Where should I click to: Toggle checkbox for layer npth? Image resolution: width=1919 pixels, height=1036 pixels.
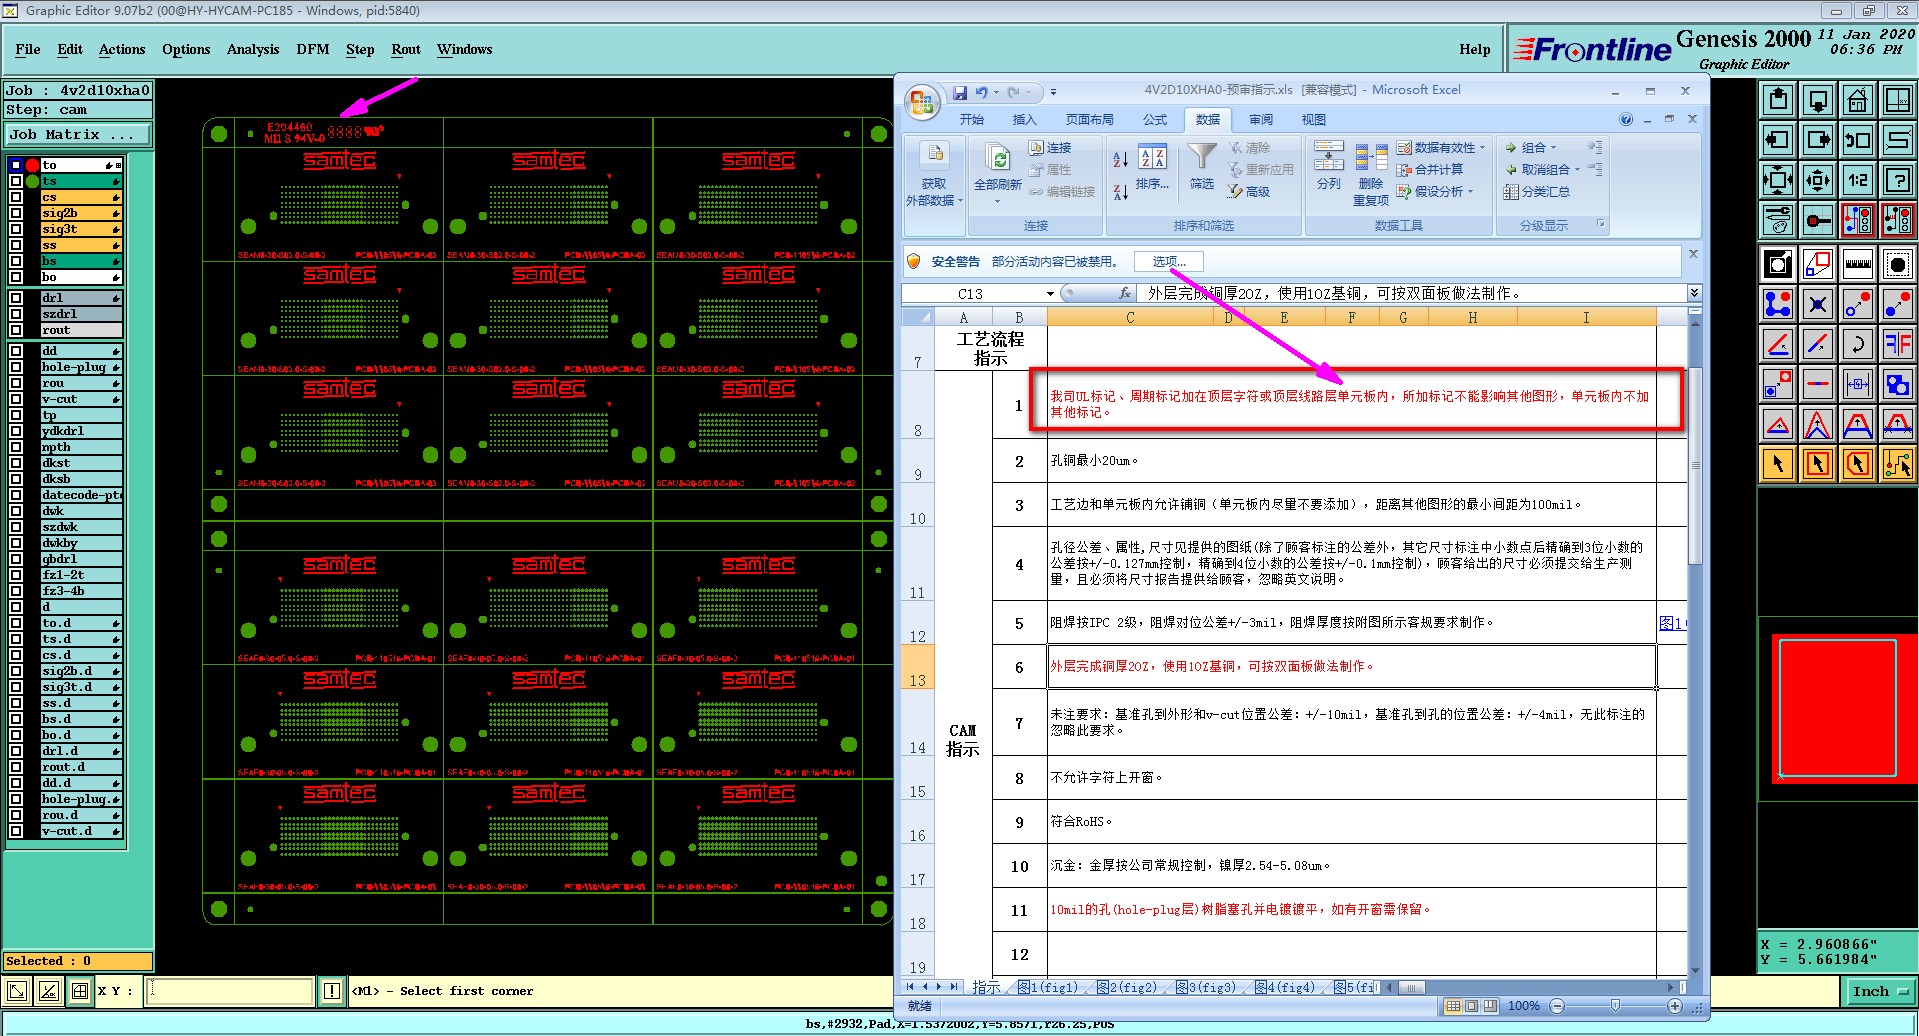point(16,447)
